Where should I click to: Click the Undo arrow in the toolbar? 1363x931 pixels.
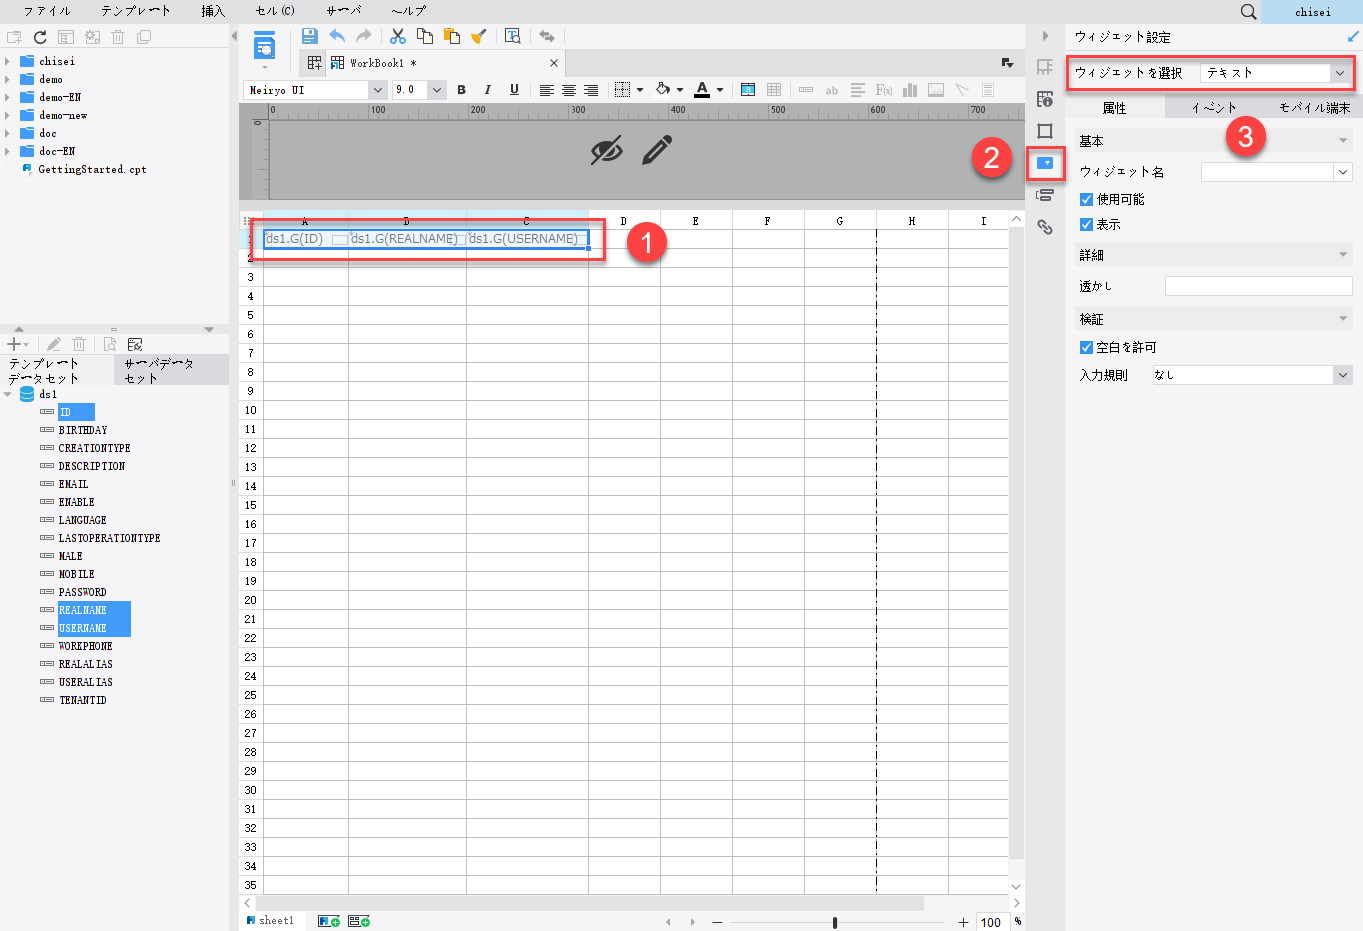[x=338, y=36]
